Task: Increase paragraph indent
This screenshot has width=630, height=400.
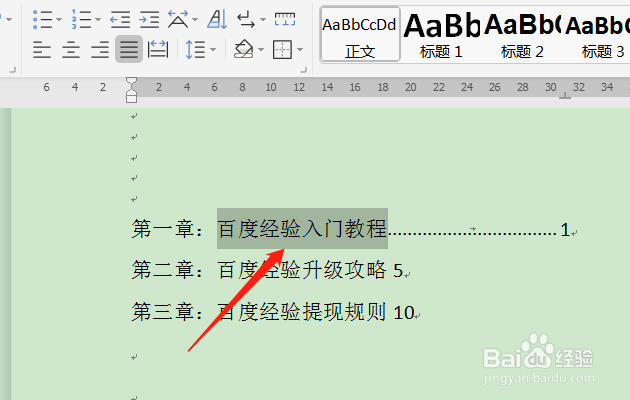Action: pos(149,19)
